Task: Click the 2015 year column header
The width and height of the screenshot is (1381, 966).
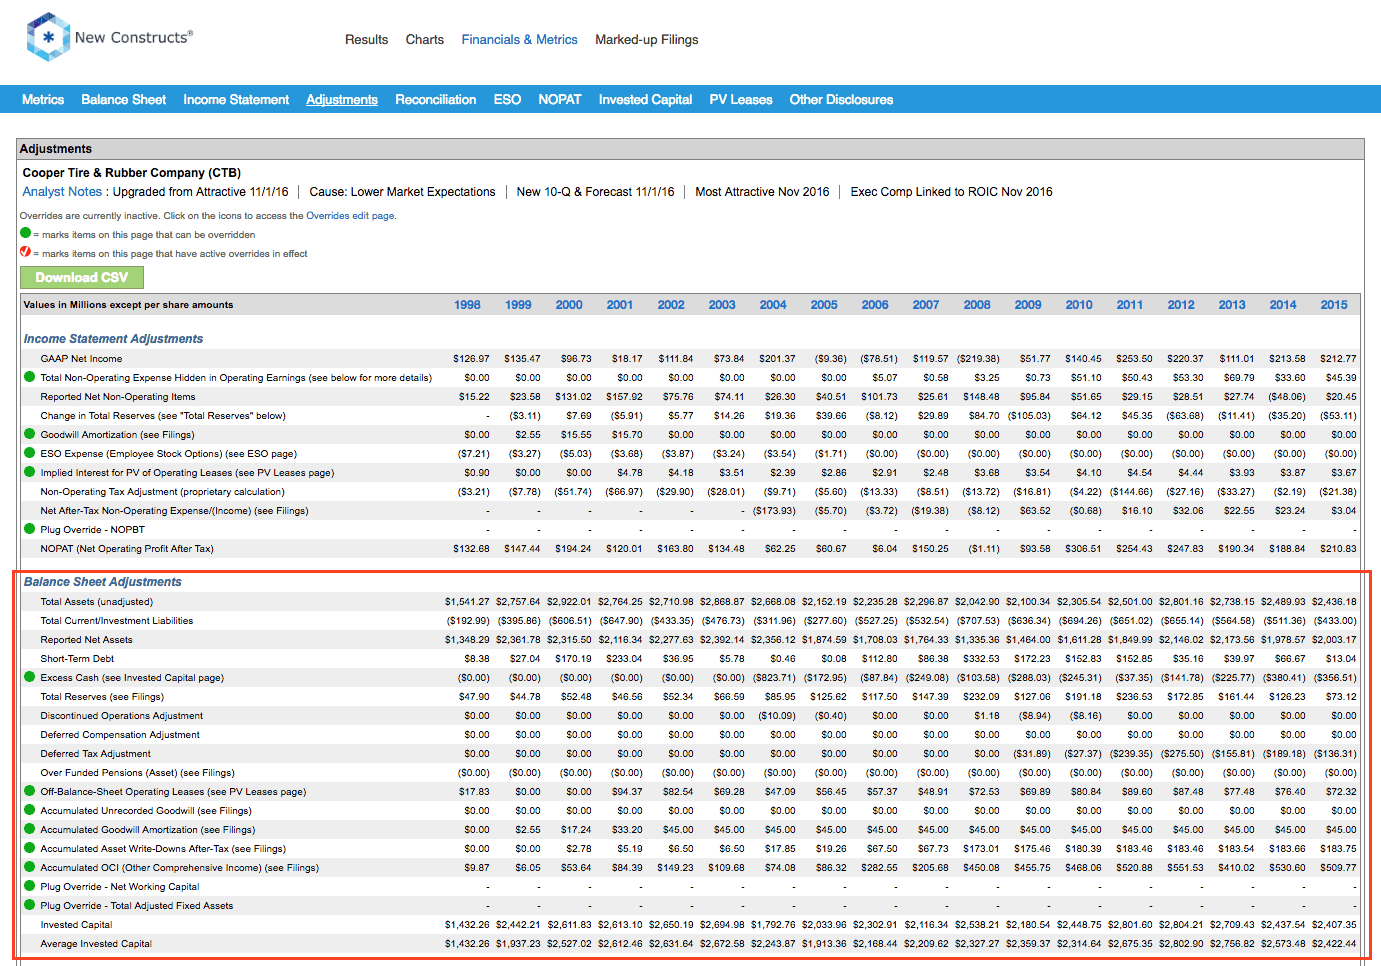Action: tap(1334, 305)
